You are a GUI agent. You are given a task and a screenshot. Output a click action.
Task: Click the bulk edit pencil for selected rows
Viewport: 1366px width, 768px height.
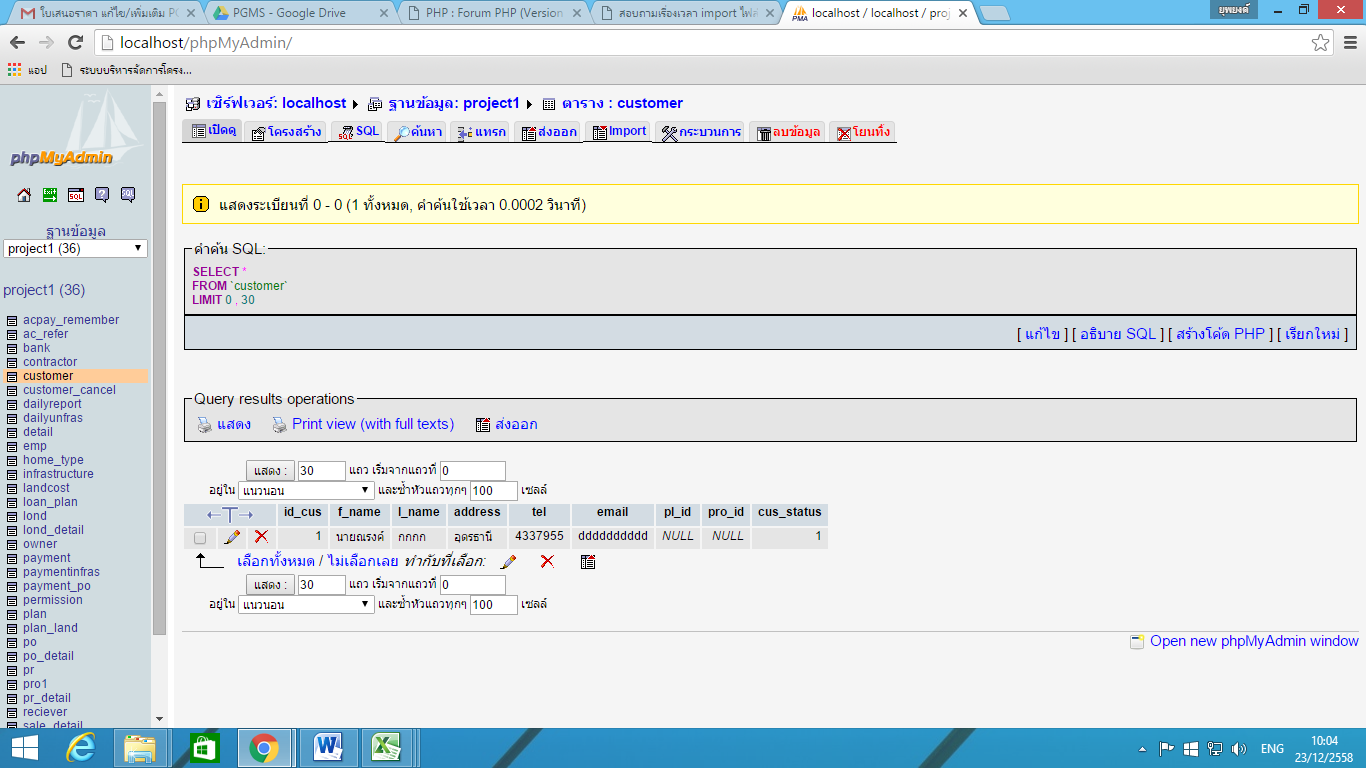(x=508, y=562)
